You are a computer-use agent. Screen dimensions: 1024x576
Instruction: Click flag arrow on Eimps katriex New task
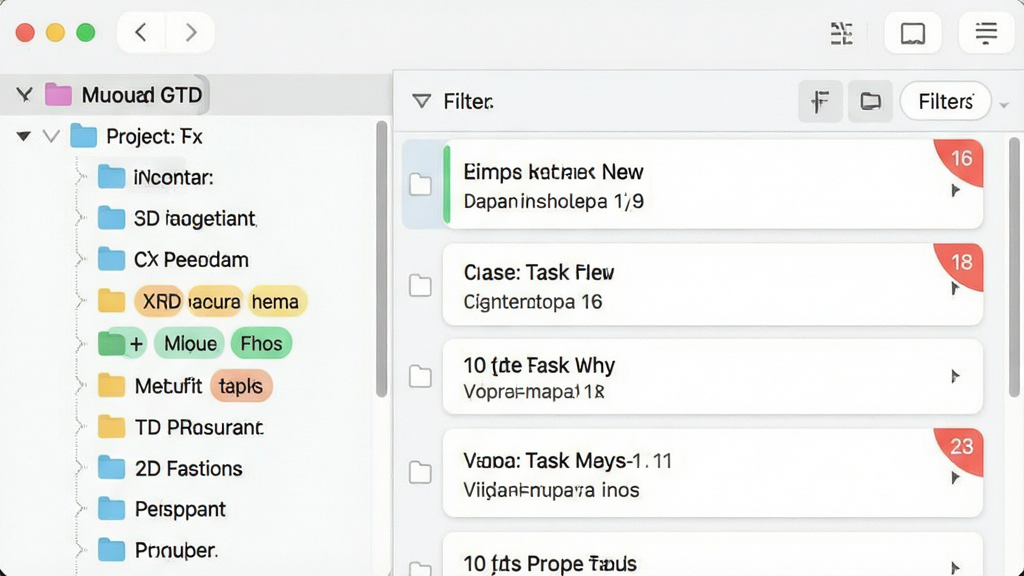pos(955,191)
